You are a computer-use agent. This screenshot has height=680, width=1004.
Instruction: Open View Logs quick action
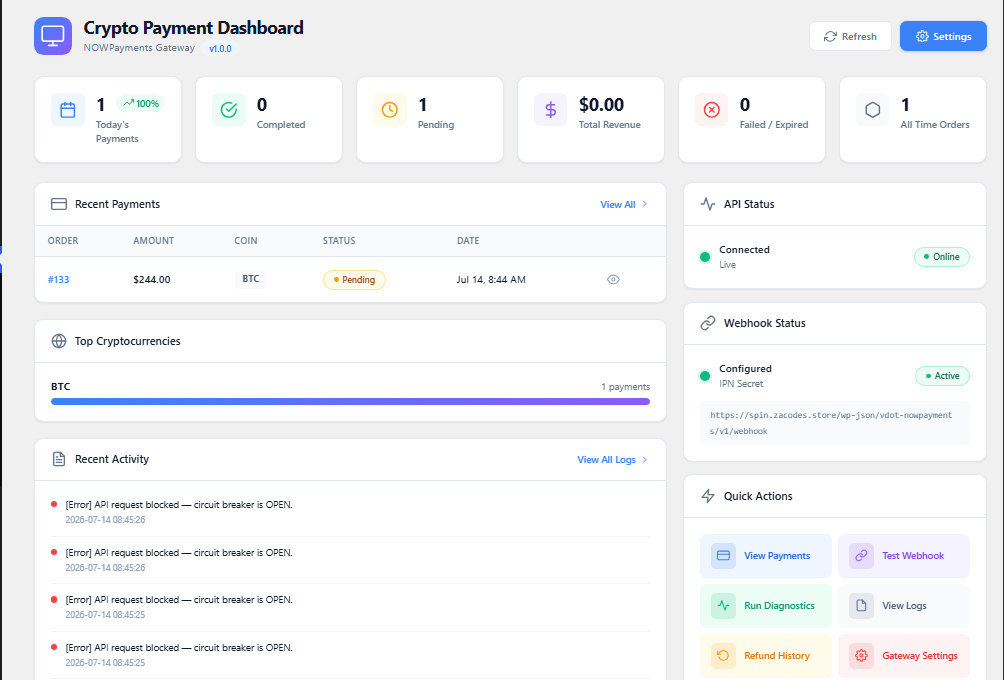903,606
